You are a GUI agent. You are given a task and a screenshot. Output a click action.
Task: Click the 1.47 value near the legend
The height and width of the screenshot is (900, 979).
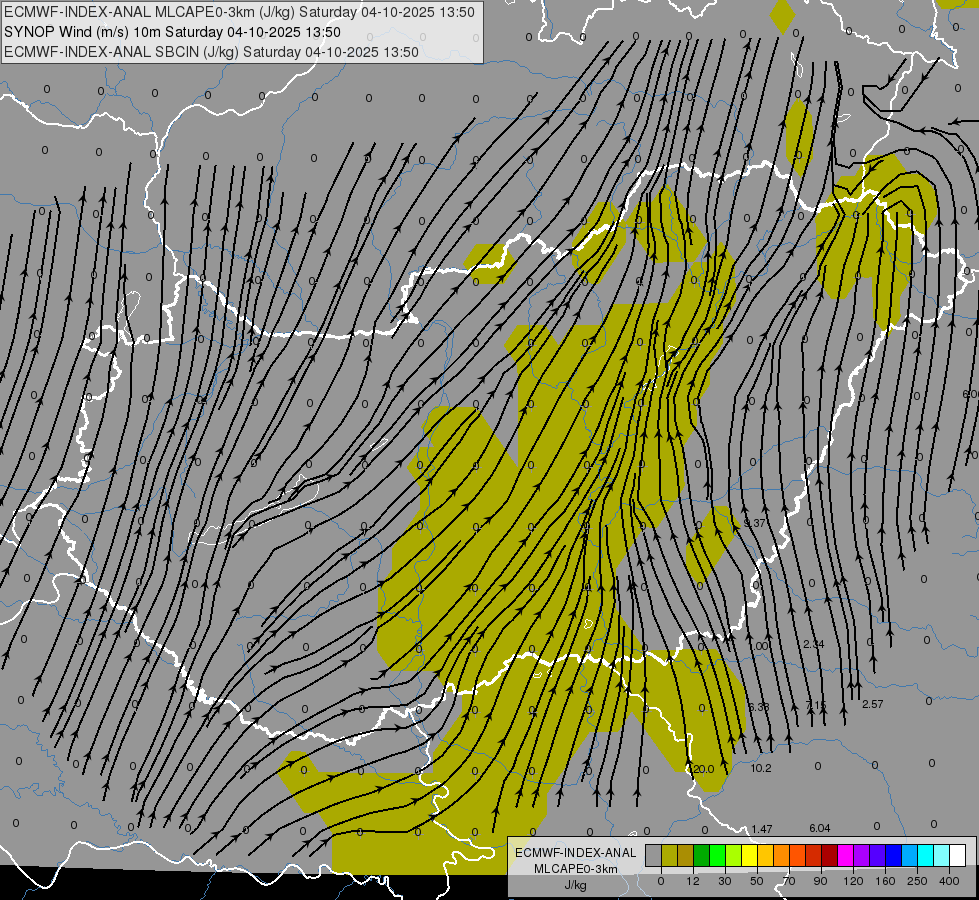pyautogui.click(x=762, y=829)
